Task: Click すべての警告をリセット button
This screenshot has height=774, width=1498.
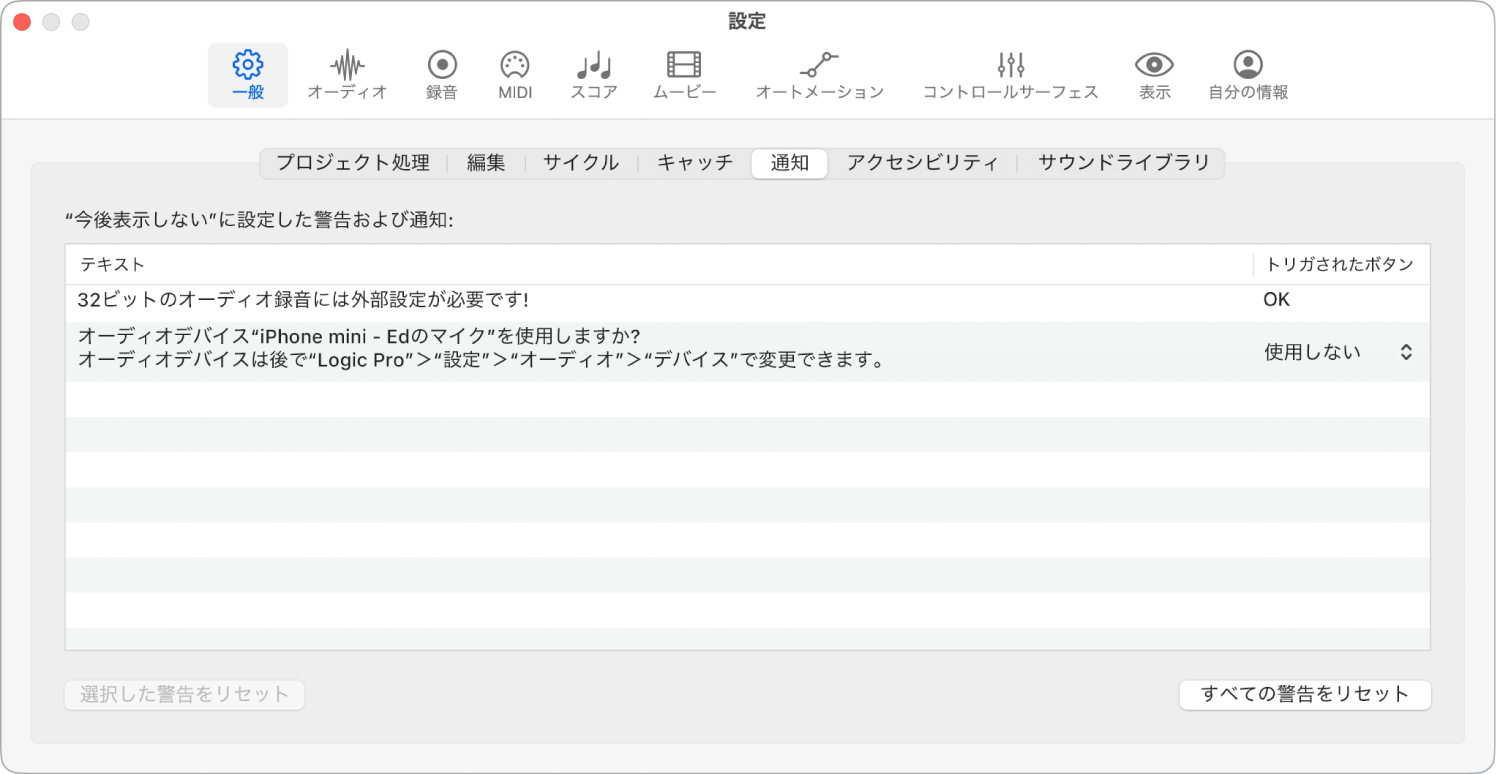Action: 1305,695
